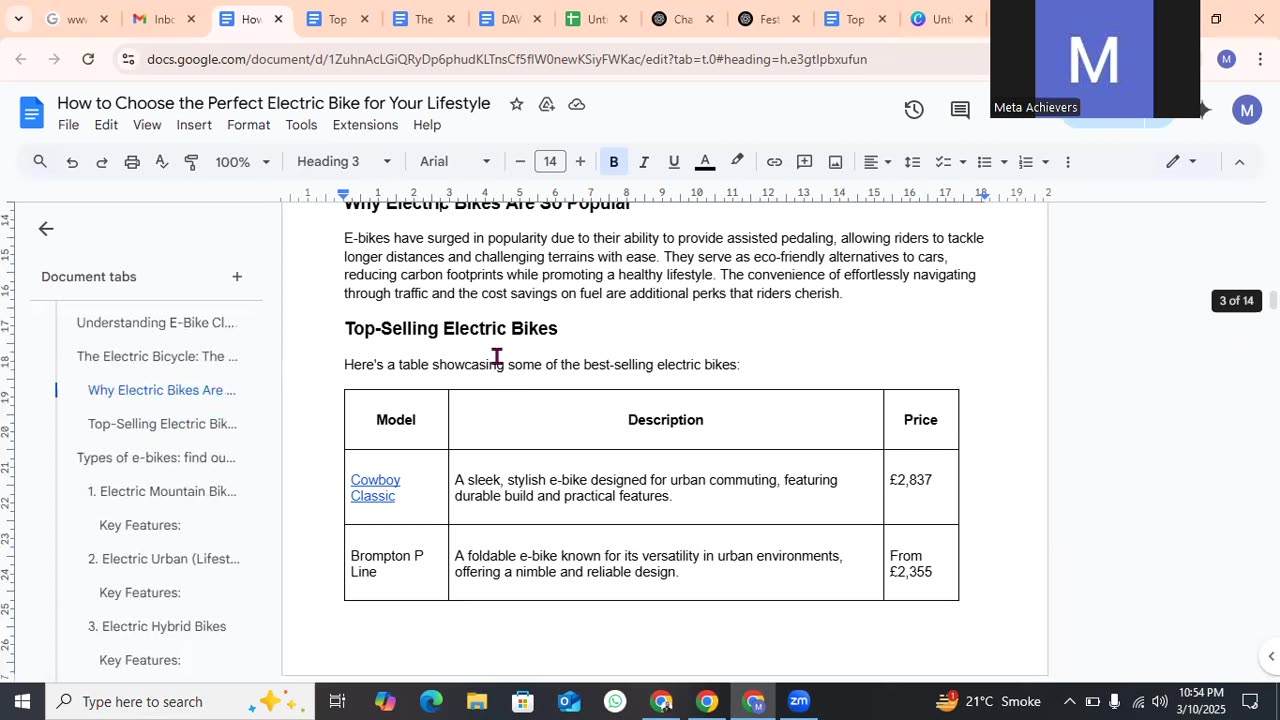Open text alignment options
This screenshot has height=720, width=1280.
877,162
